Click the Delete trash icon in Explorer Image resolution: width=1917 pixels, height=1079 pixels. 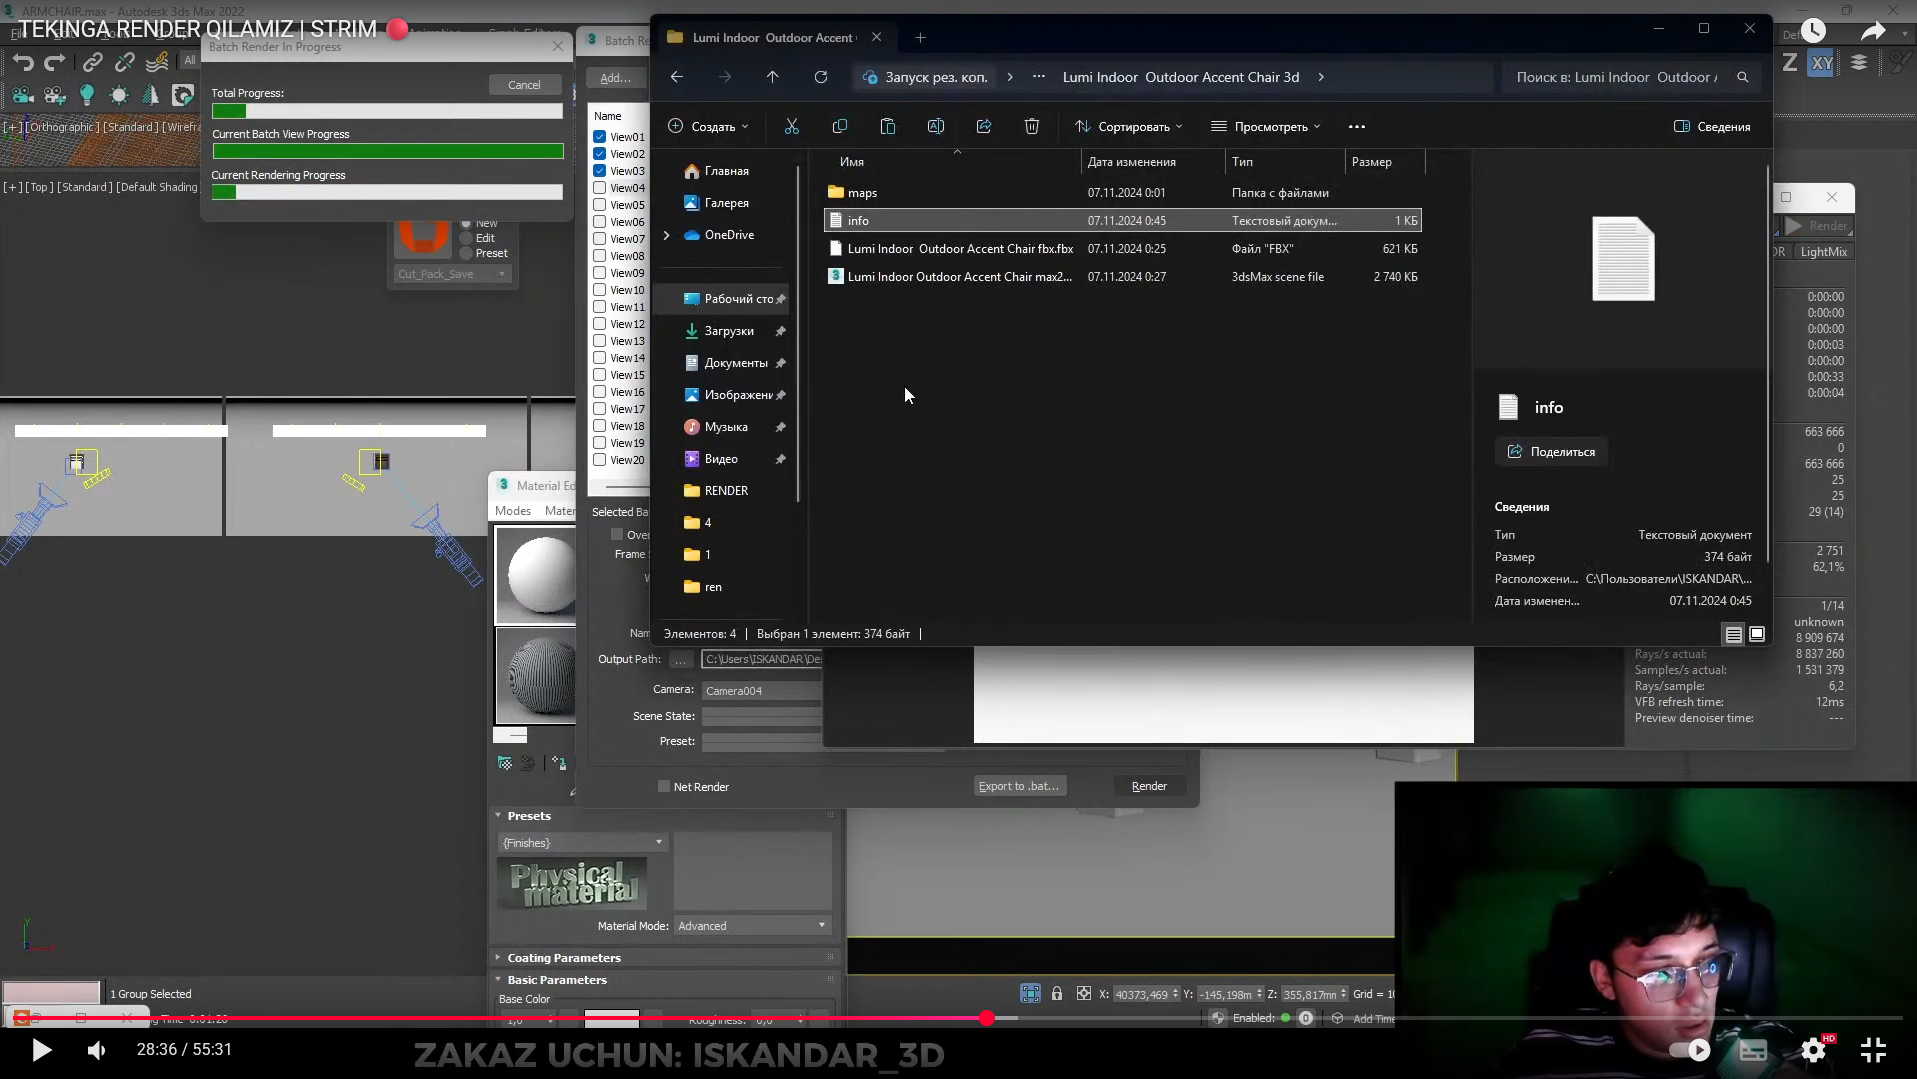[1032, 126]
